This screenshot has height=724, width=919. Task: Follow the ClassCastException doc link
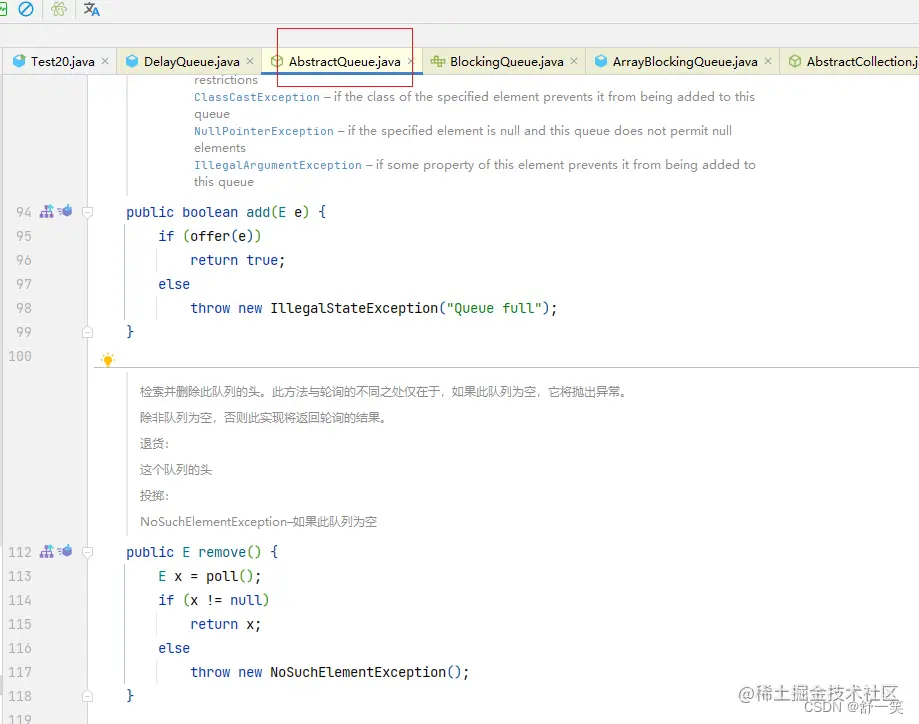click(257, 97)
